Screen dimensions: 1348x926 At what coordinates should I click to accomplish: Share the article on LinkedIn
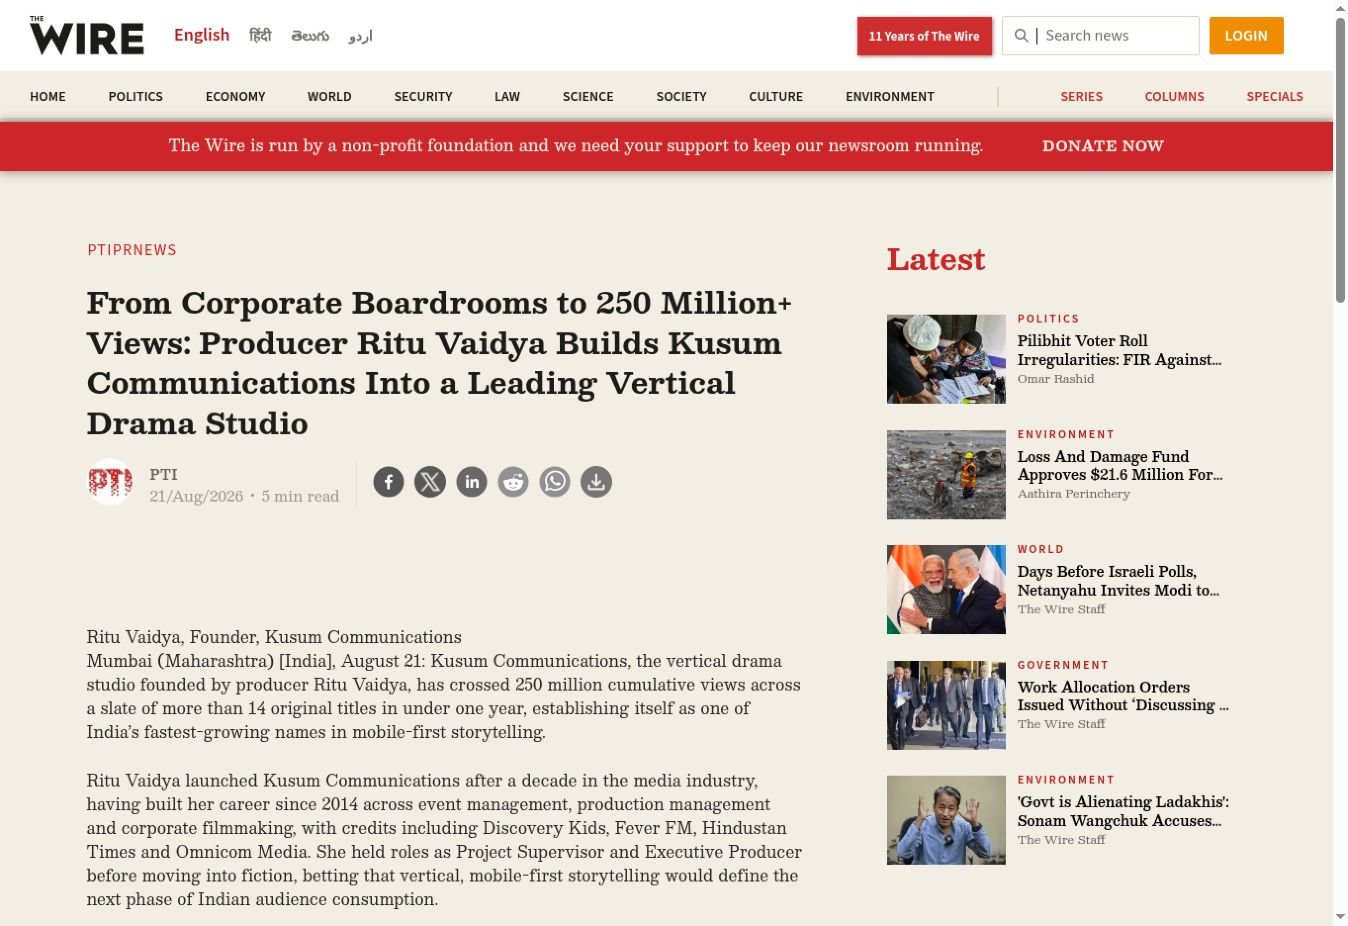(x=472, y=482)
